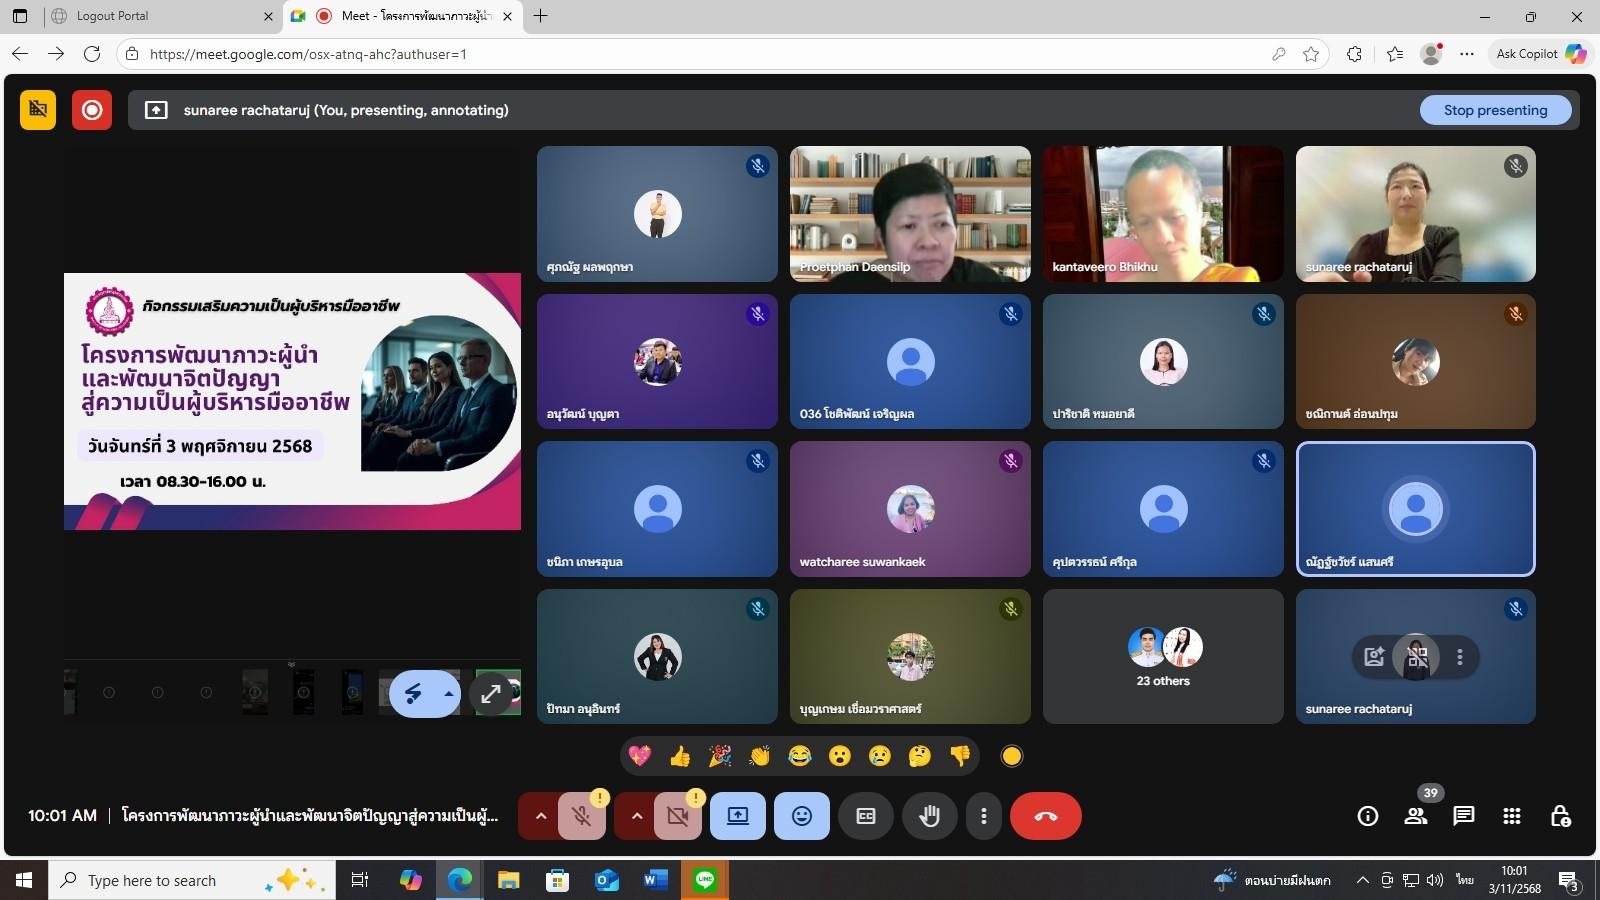Screen dimensions: 1600x900
Task: Send the thumbs up reaction
Action: pyautogui.click(x=680, y=756)
